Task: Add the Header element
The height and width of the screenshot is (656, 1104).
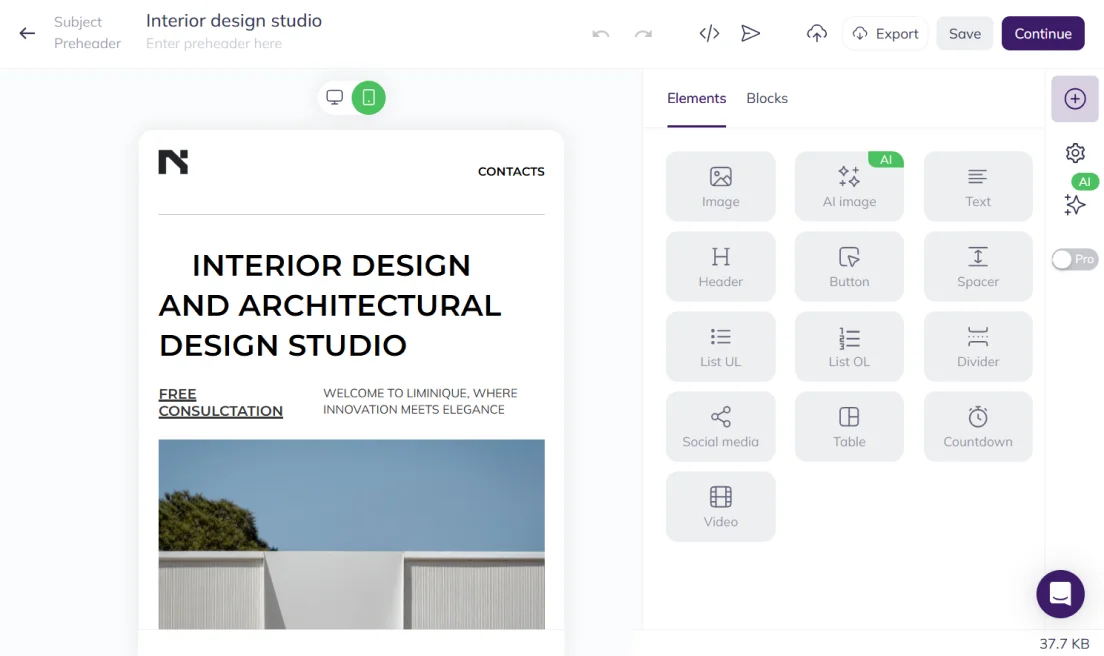Action: [x=720, y=267]
